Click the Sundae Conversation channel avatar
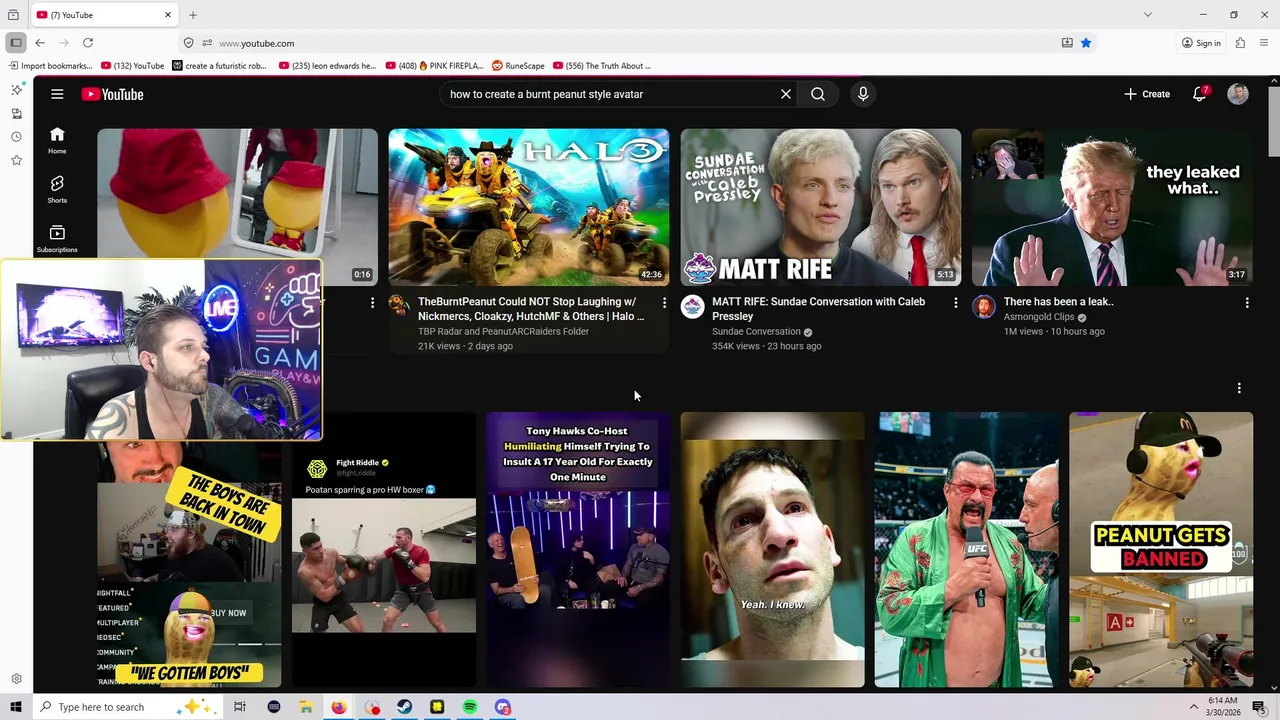Screen dimensions: 1280x720 pos(692,306)
